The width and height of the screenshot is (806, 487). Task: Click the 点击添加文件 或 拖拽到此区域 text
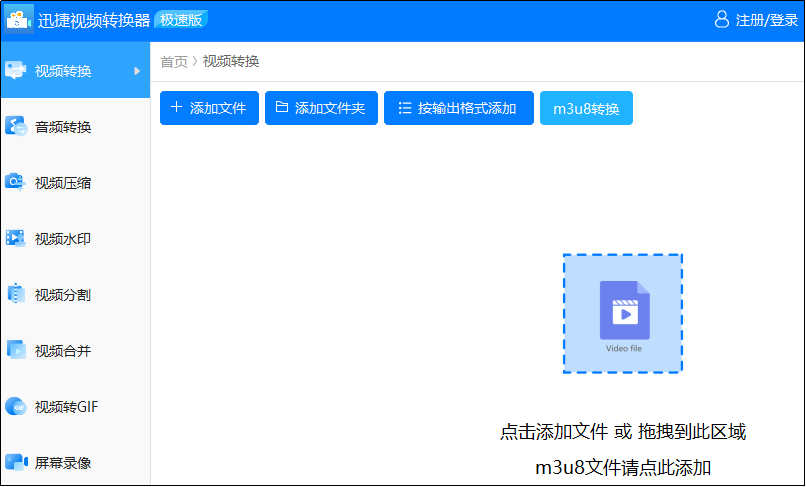(x=622, y=431)
